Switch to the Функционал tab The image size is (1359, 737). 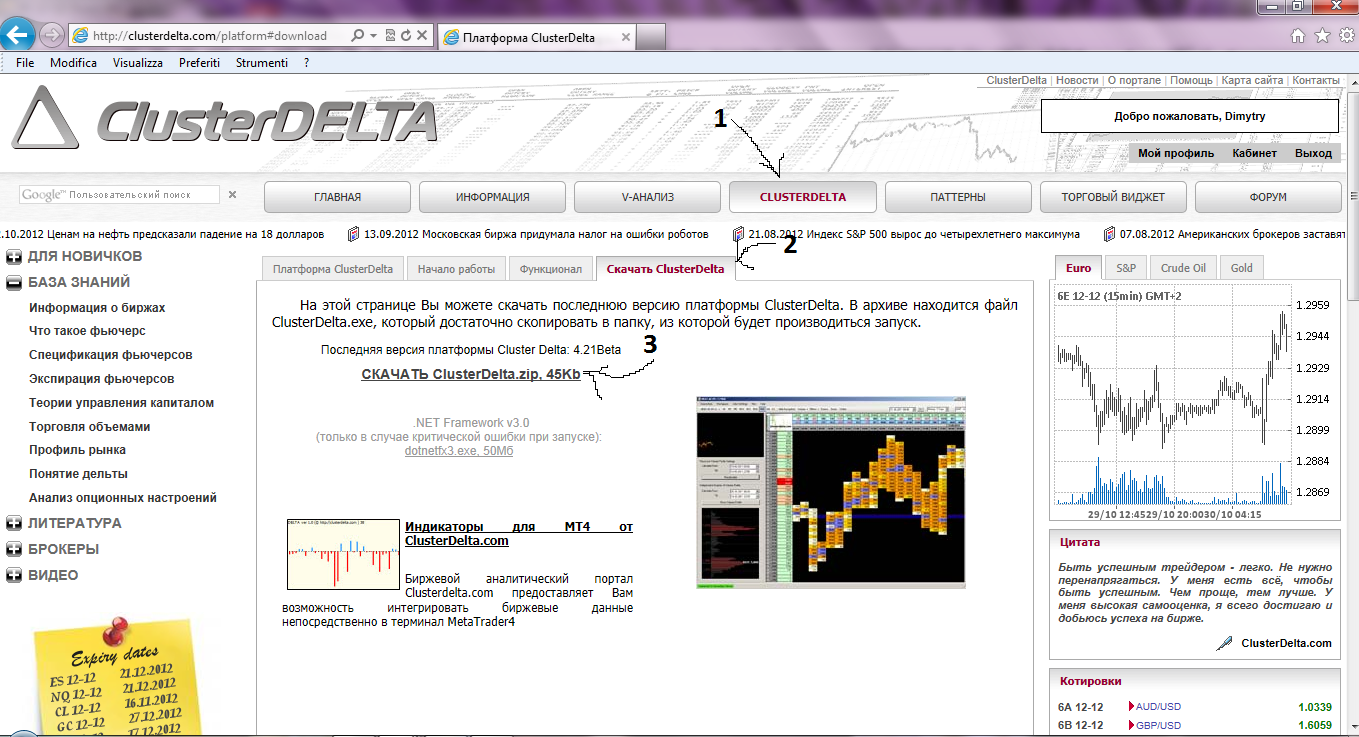click(x=550, y=269)
